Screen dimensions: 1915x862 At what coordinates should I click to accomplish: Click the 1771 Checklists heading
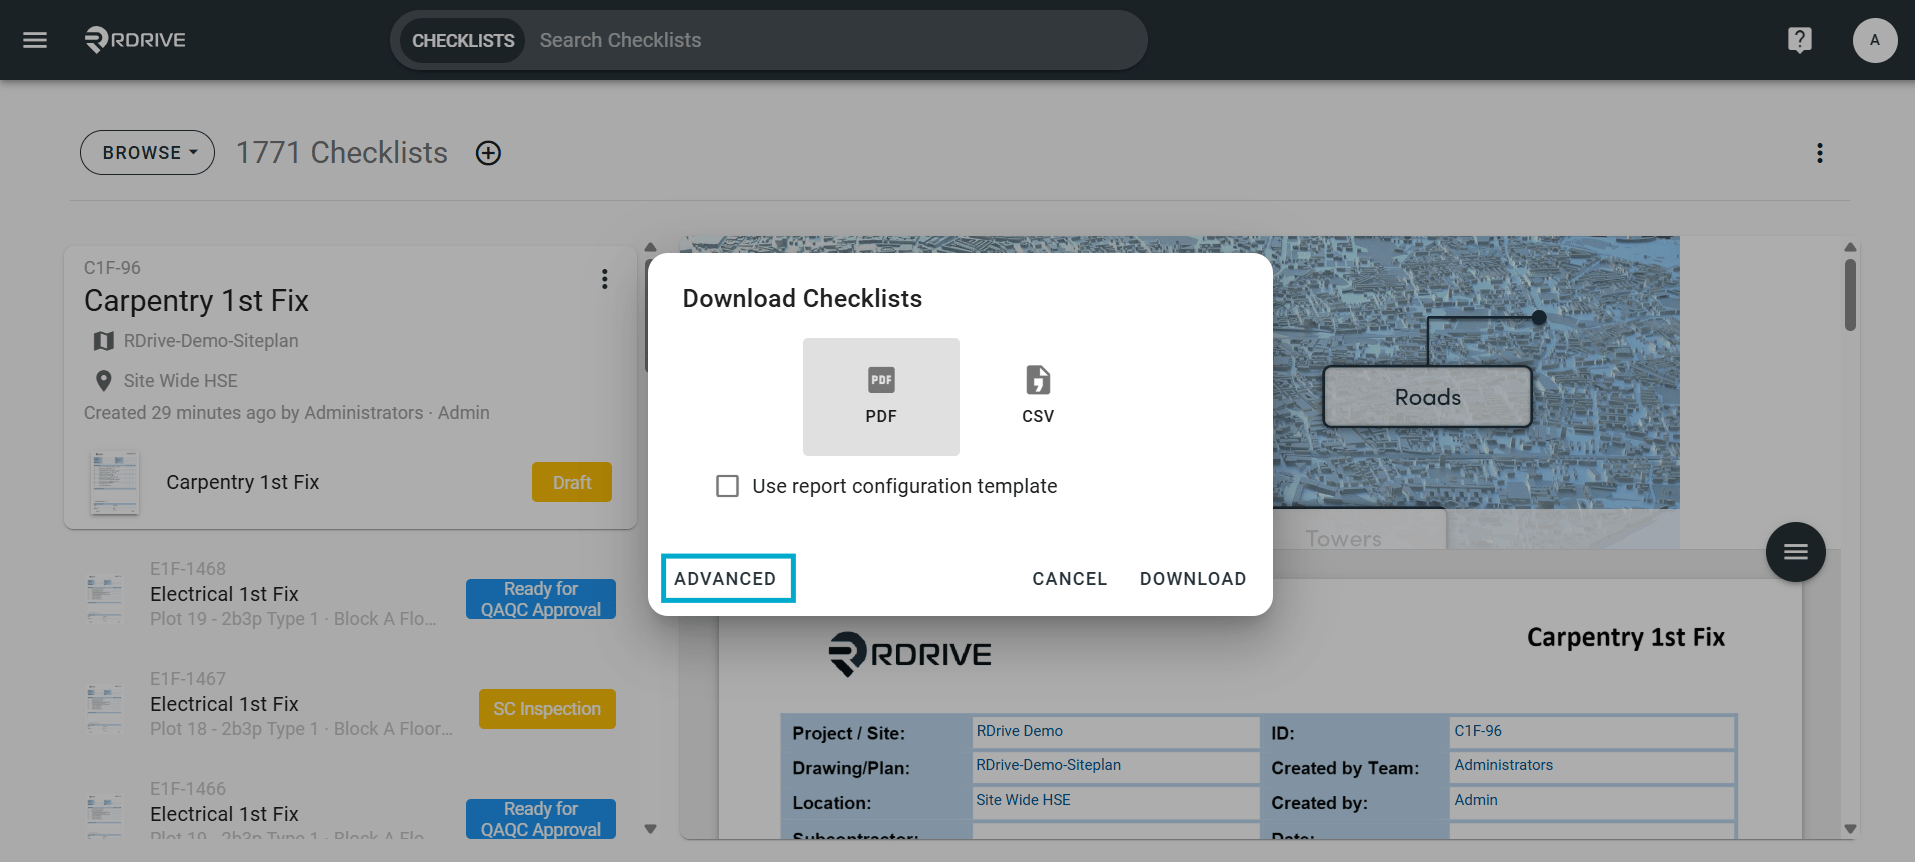click(x=341, y=153)
